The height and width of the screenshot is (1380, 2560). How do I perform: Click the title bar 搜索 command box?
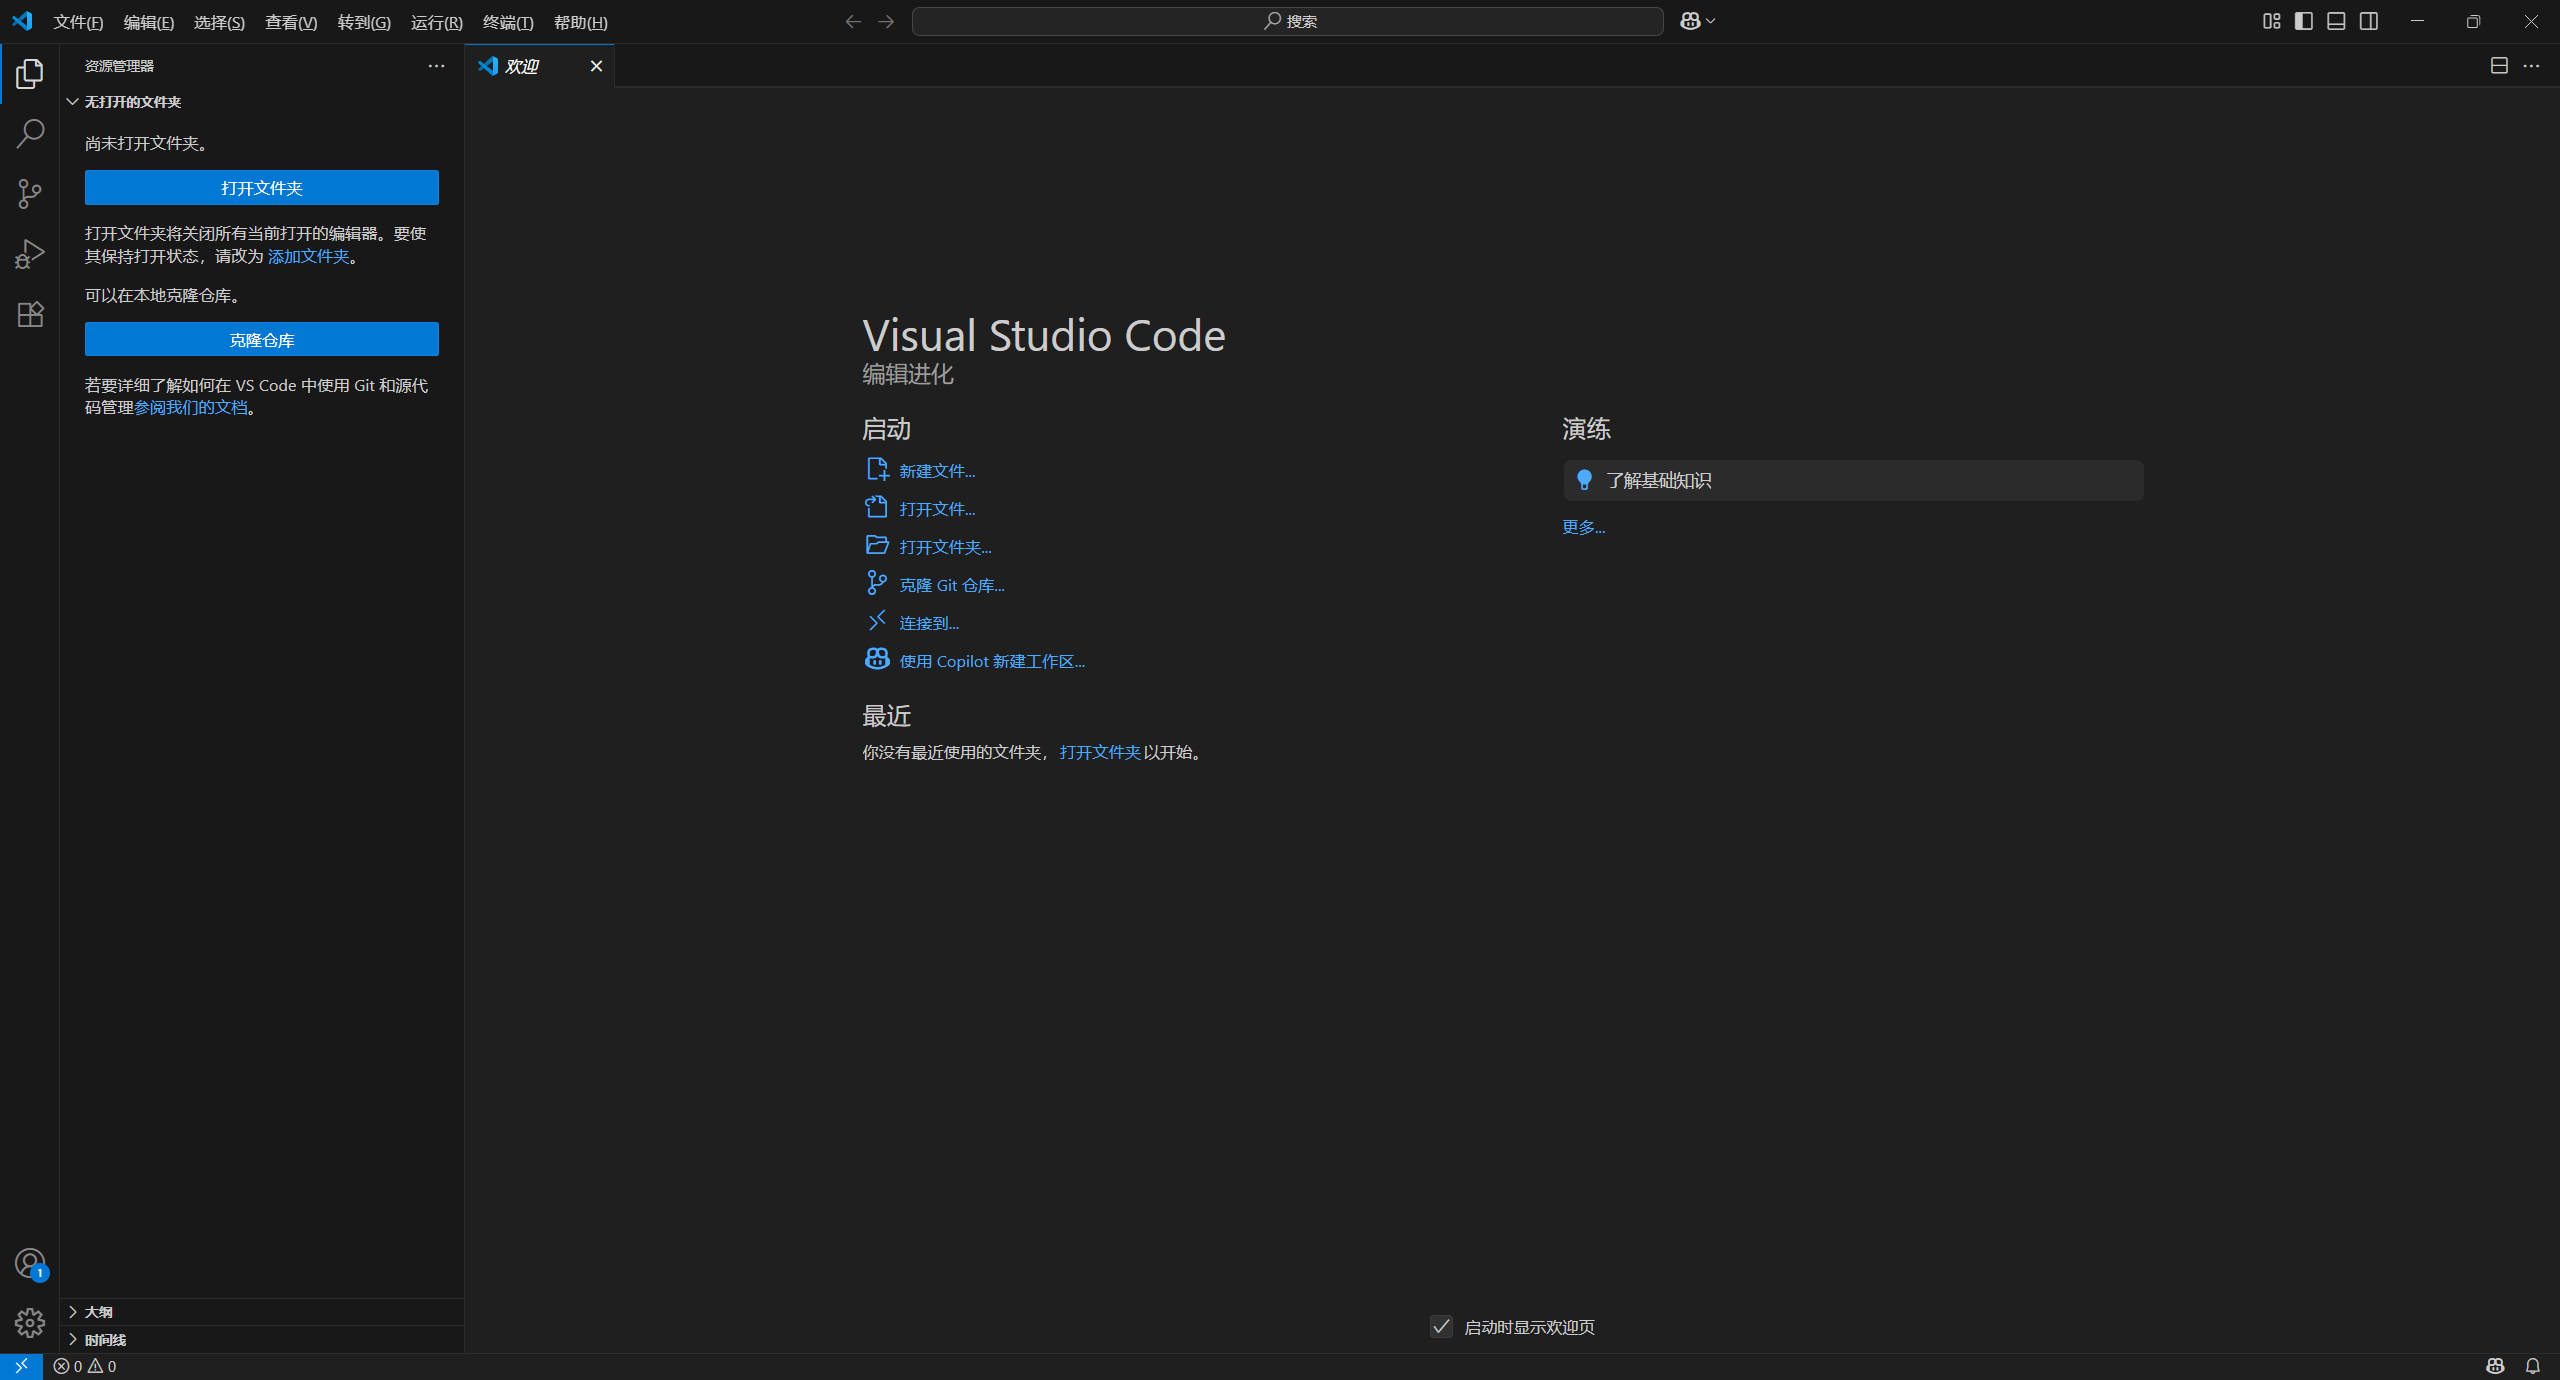(1288, 21)
